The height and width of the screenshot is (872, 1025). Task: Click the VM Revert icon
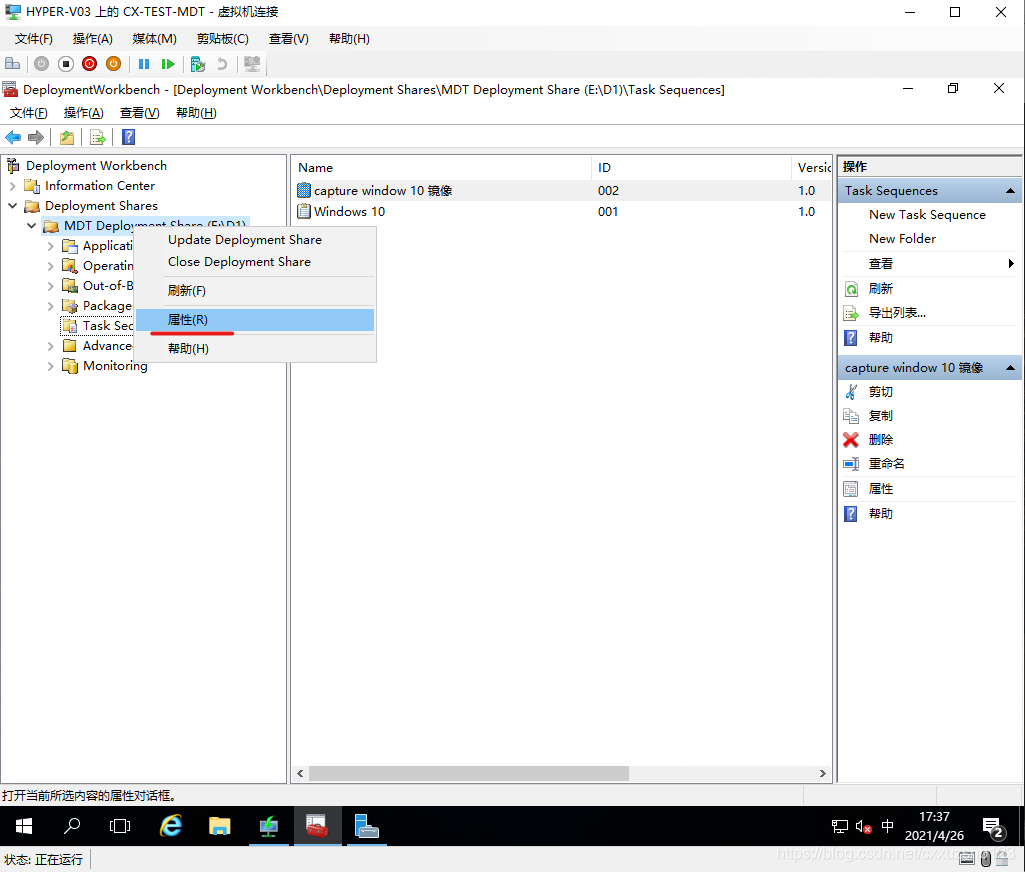point(222,64)
